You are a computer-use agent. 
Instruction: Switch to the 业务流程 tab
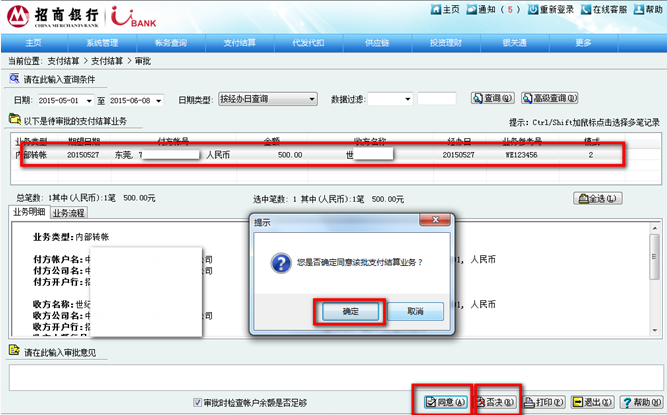(69, 213)
